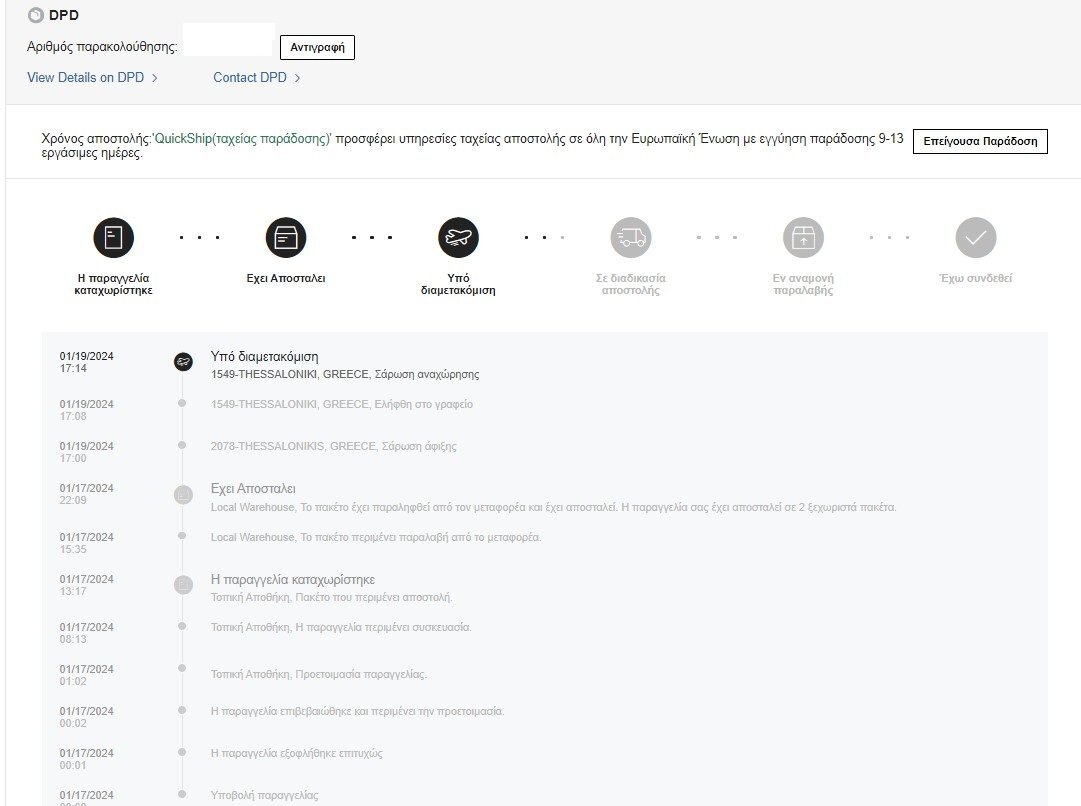Click the 01/19/2024 17:14 timestamp
This screenshot has height=806, width=1081.
86,362
